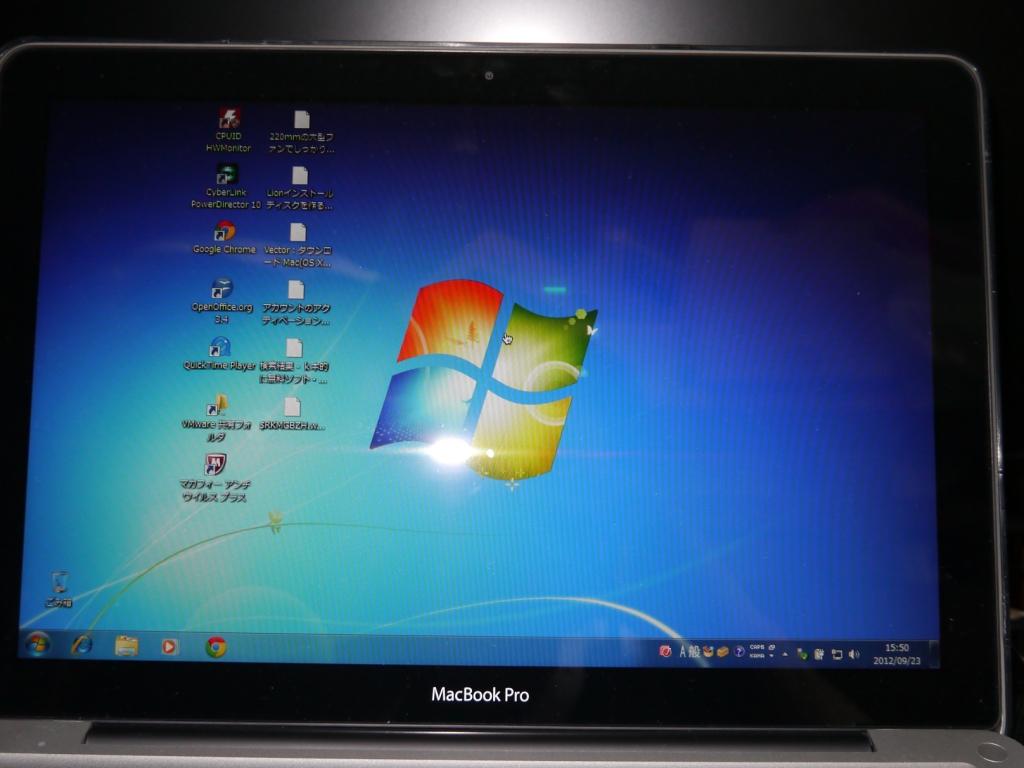1024x768 pixels.
Task: Click the red IME icon in language bar
Action: [x=665, y=651]
